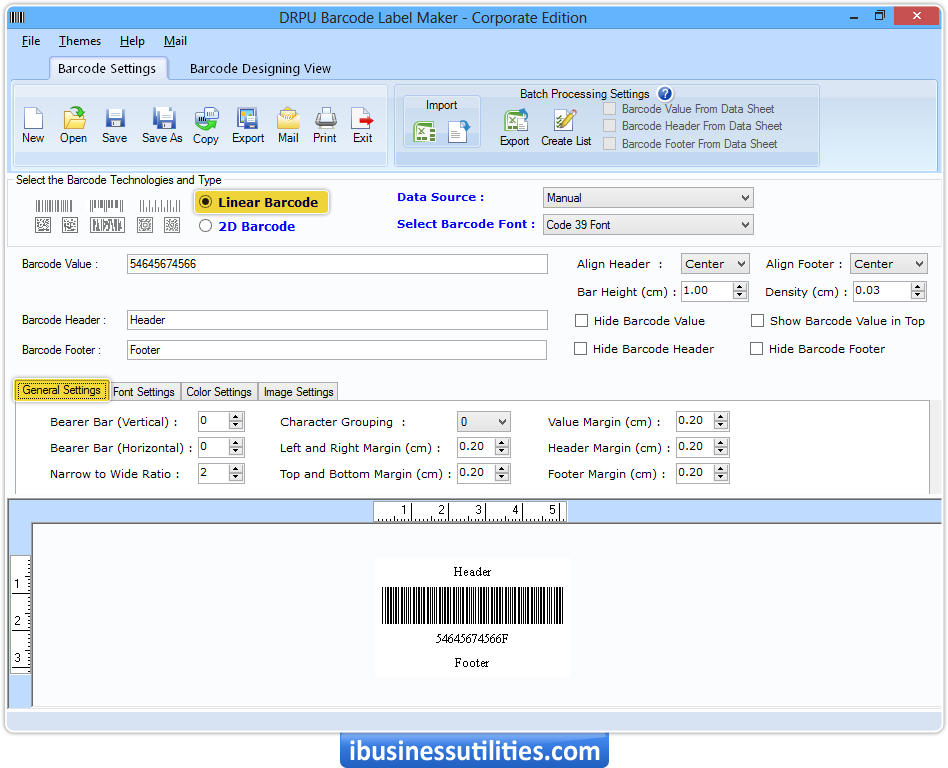Adjust Left and Right Margin spinner
The image size is (948, 768).
coord(501,447)
